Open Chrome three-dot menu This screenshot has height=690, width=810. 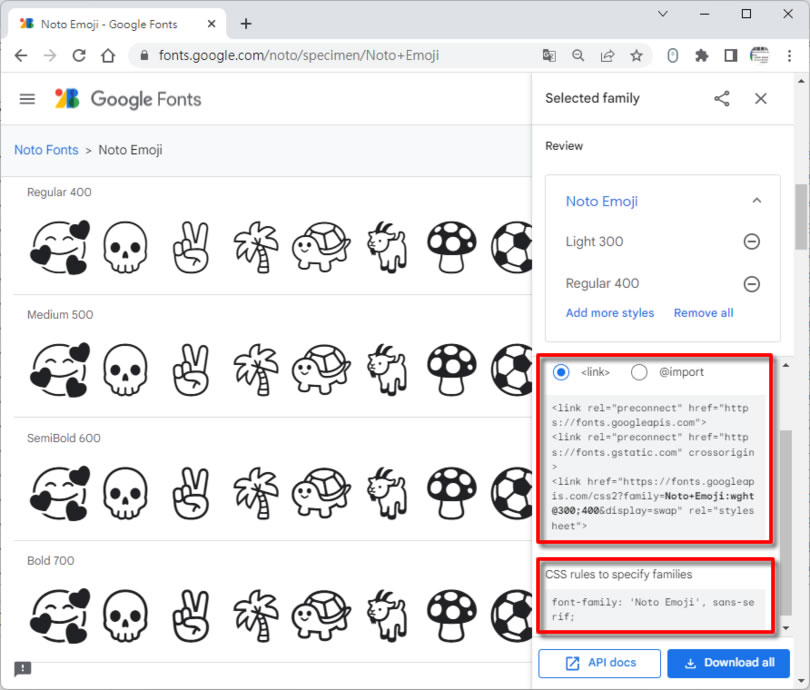pos(789,55)
